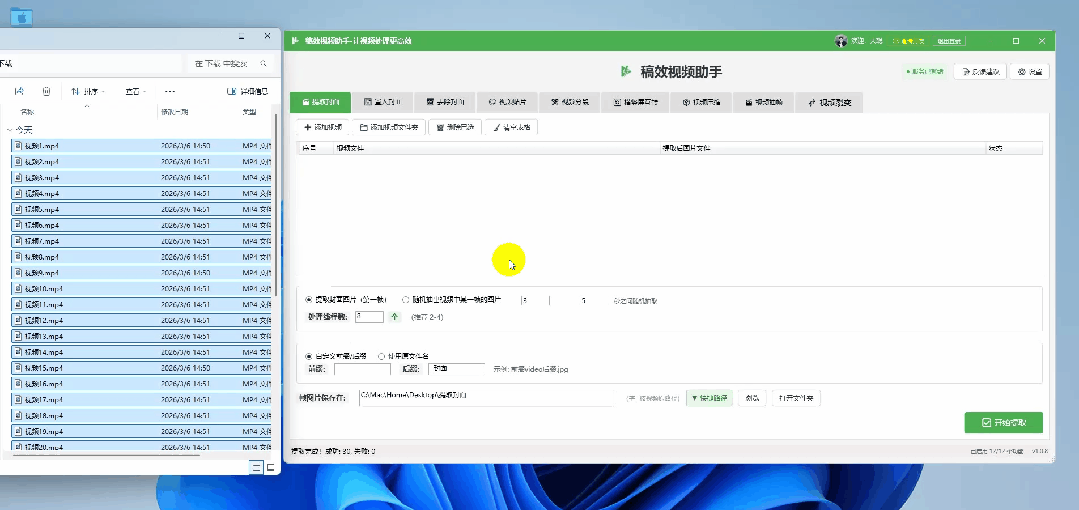Select the random frame extraction radio option
The height and width of the screenshot is (510, 1079).
(x=406, y=299)
